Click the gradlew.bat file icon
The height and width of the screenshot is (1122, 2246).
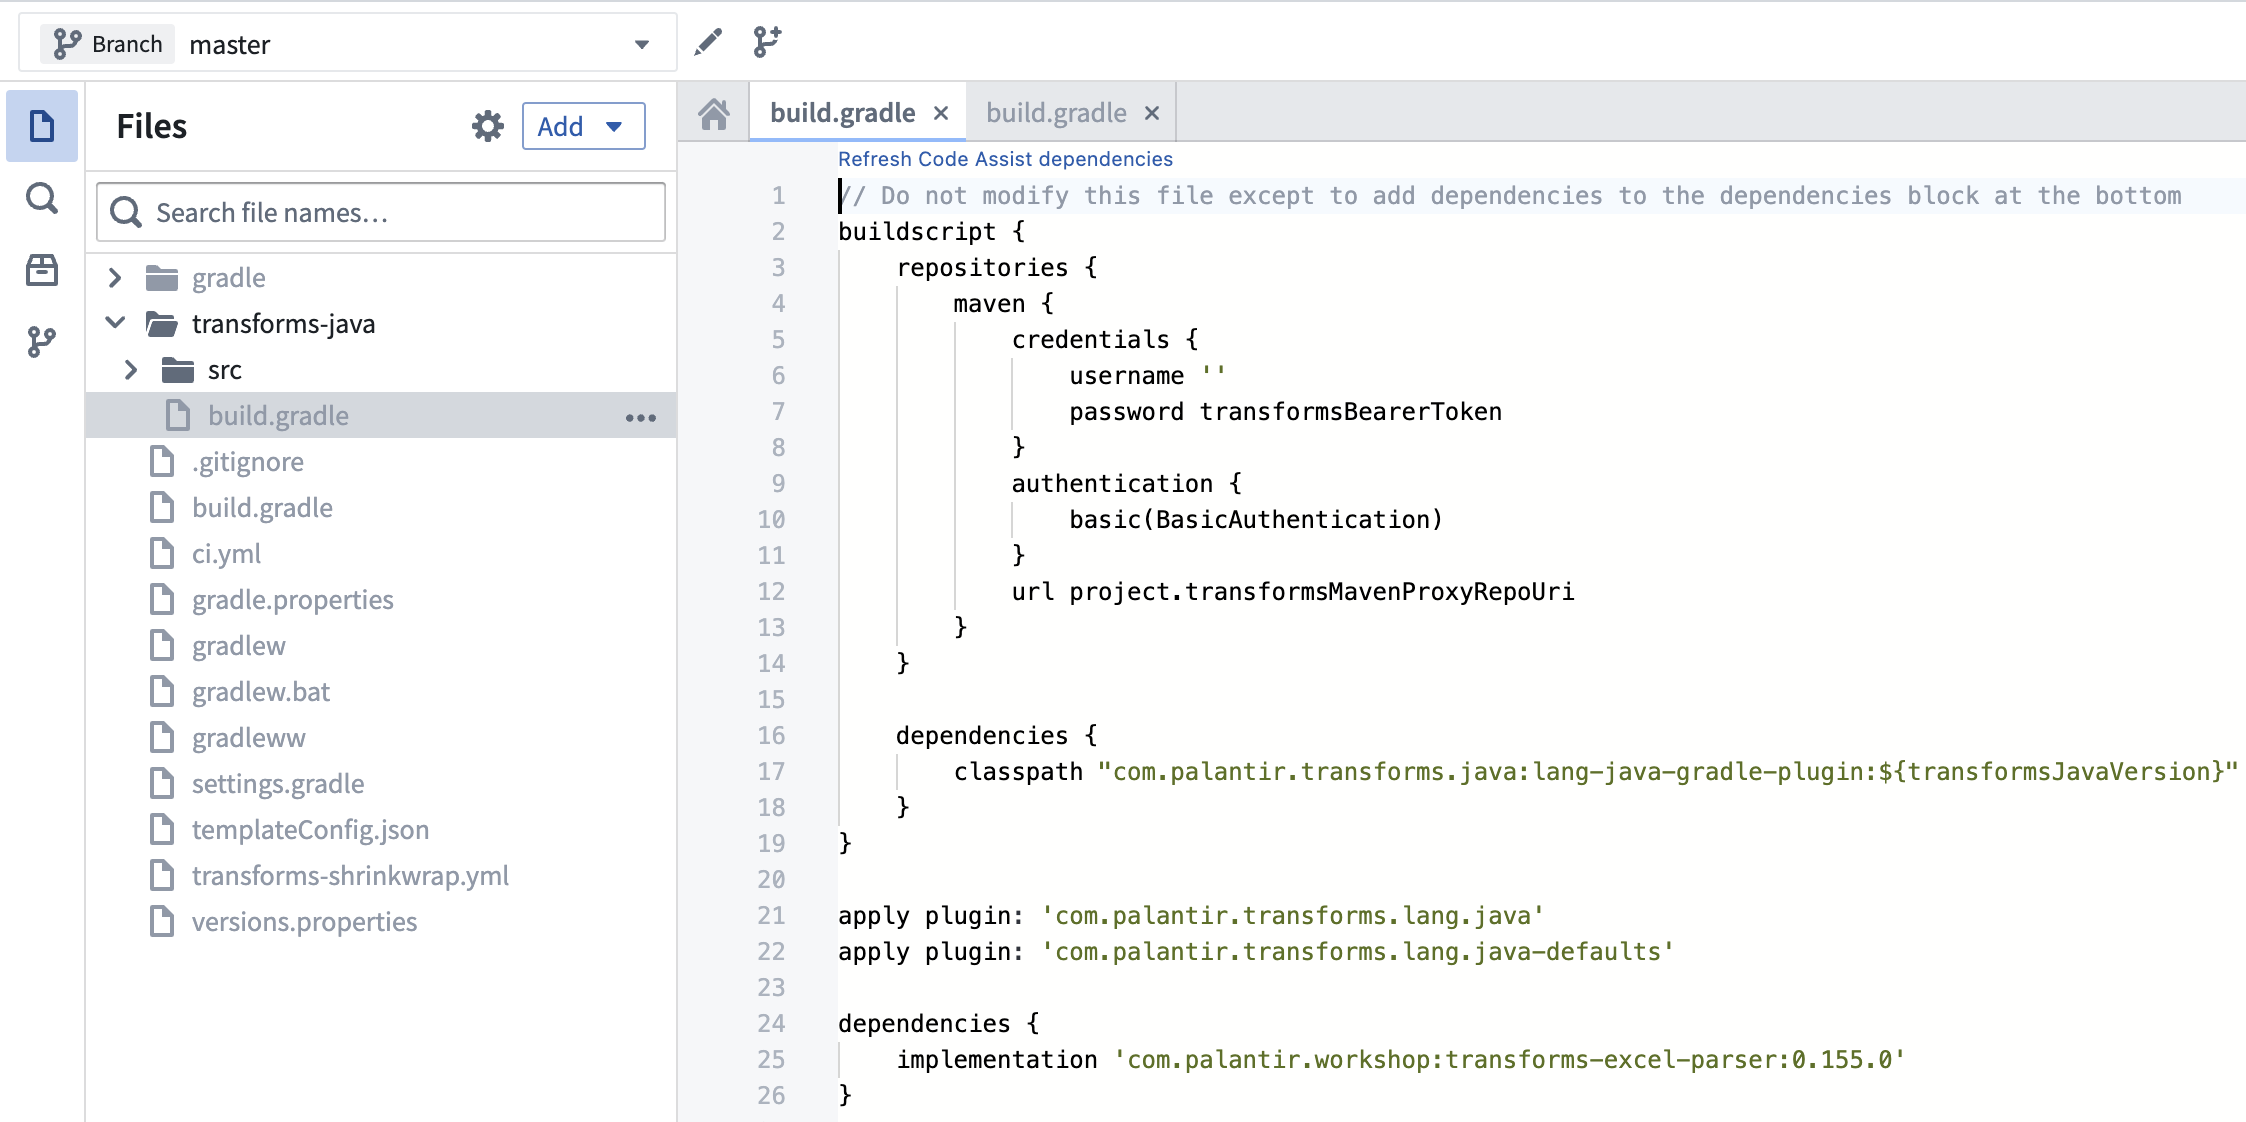[162, 692]
